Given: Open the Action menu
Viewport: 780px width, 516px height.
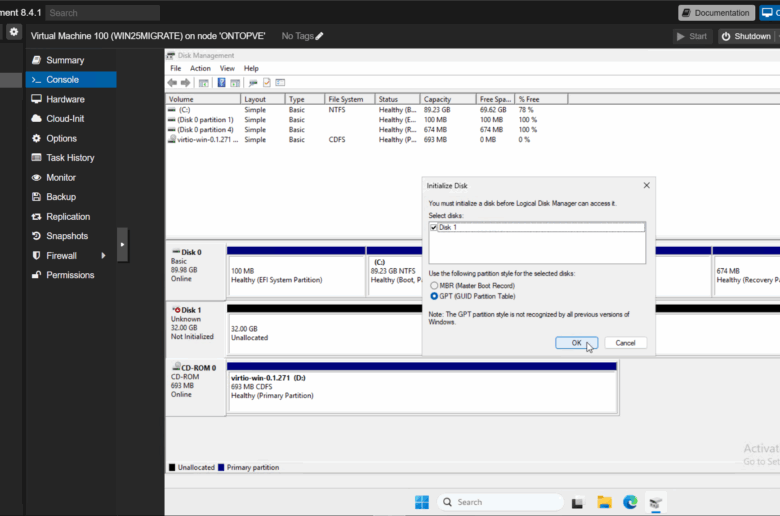Looking at the screenshot, I should (200, 68).
